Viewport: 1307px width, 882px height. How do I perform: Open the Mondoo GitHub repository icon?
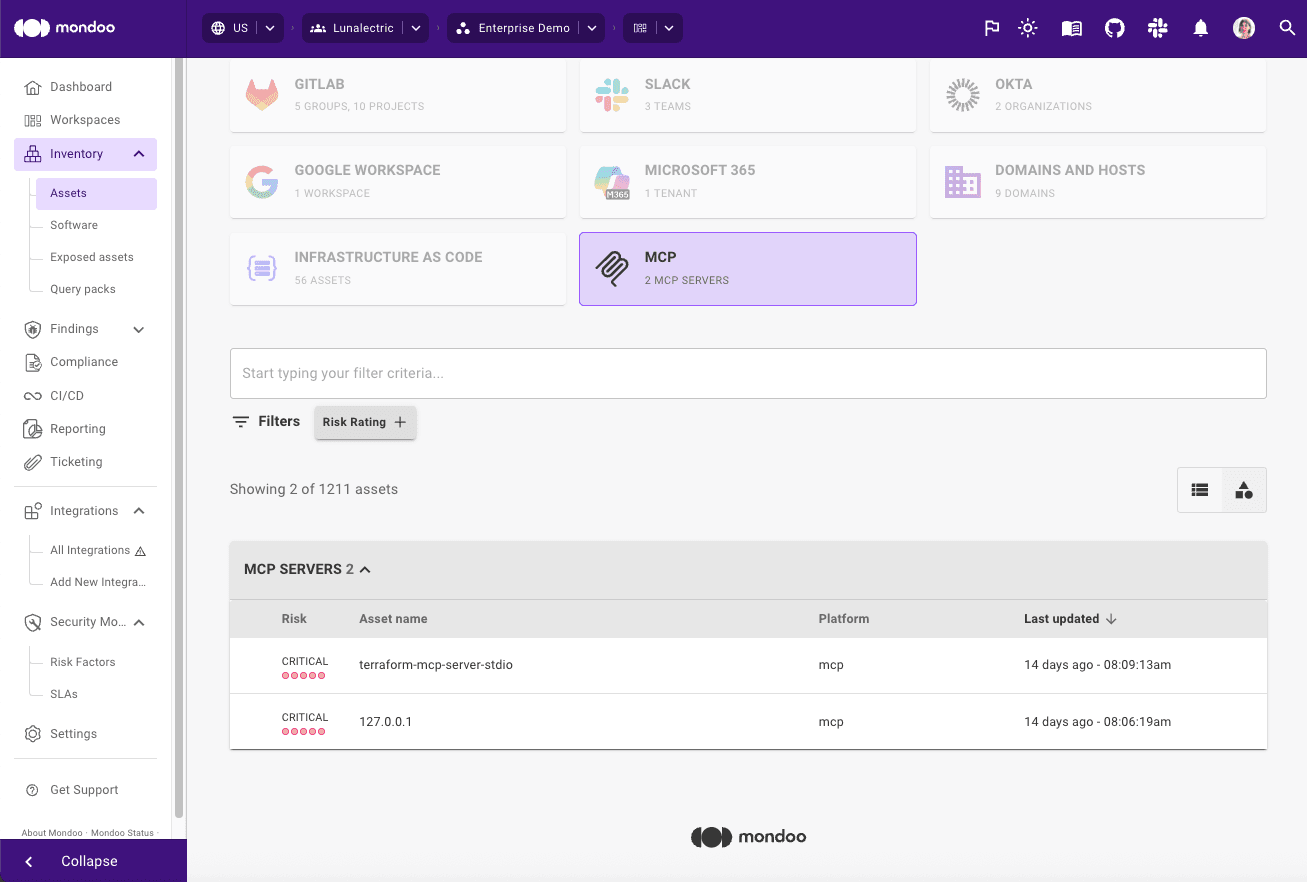tap(1114, 28)
